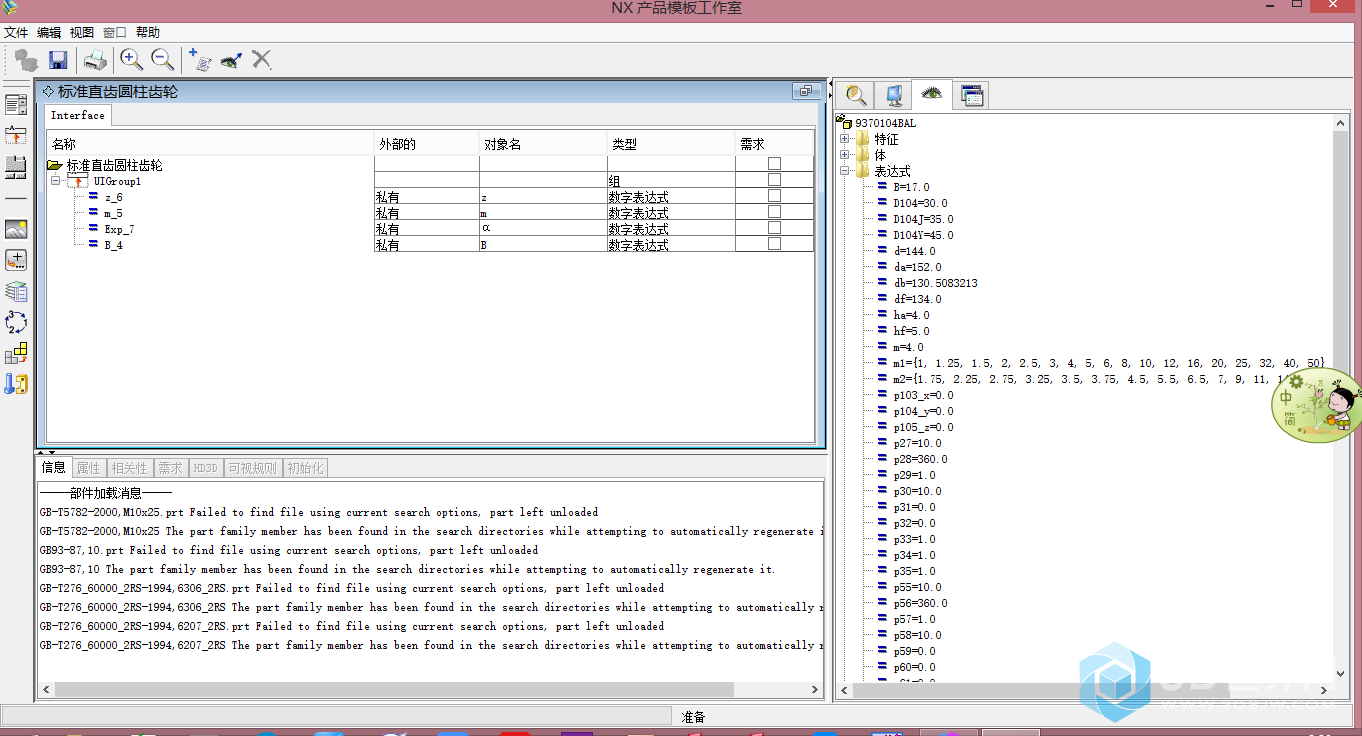Select the 标准直齿圆柱齿轮 root folder row
The width and height of the screenshot is (1362, 736).
[114, 165]
